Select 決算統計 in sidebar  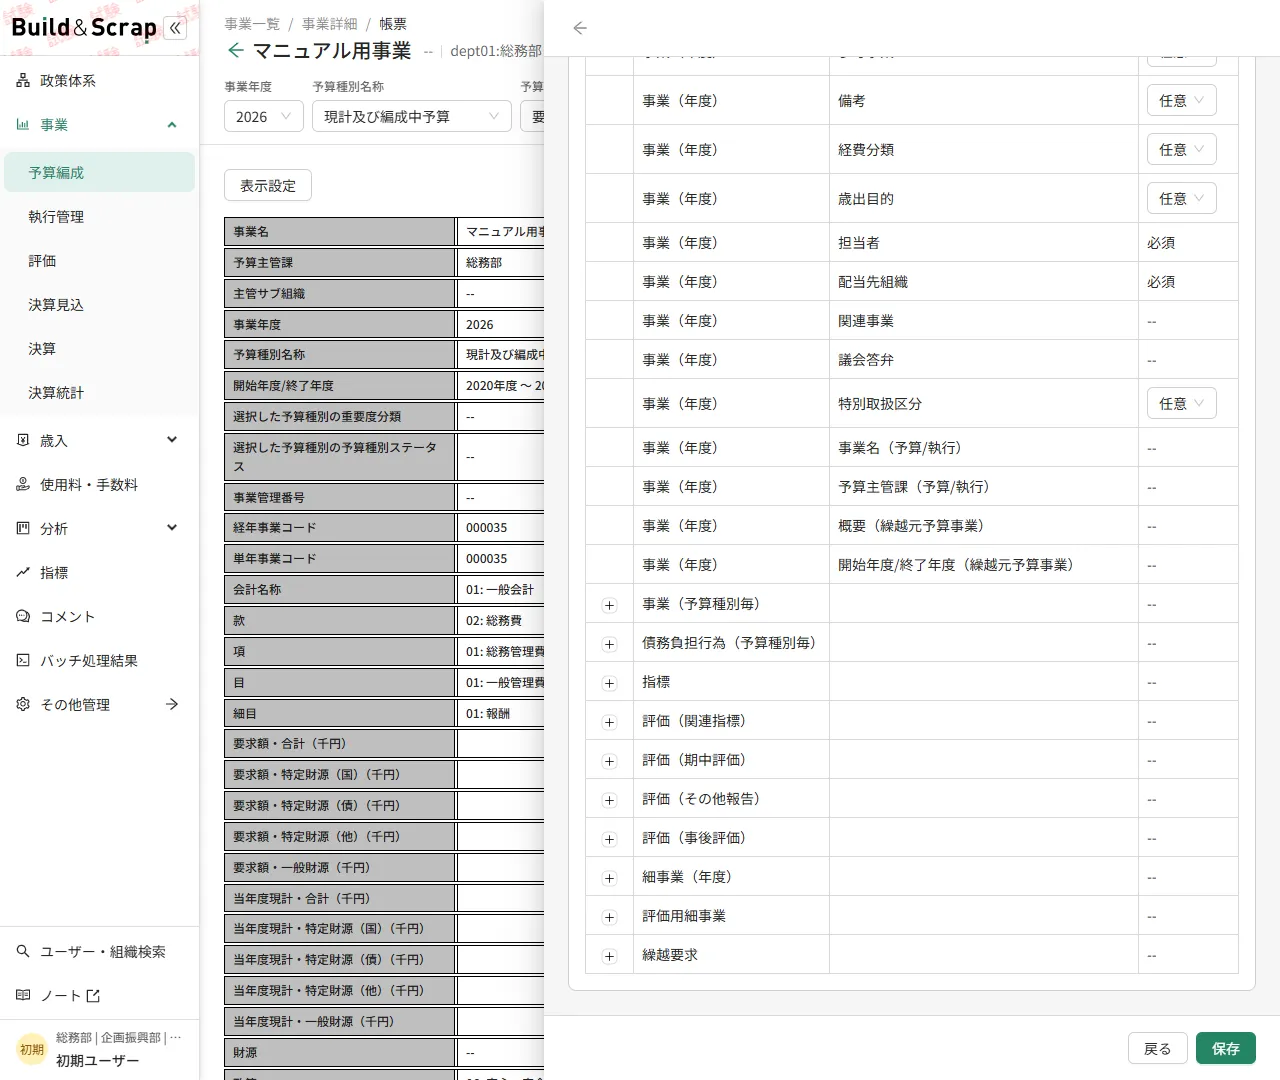click(x=99, y=393)
